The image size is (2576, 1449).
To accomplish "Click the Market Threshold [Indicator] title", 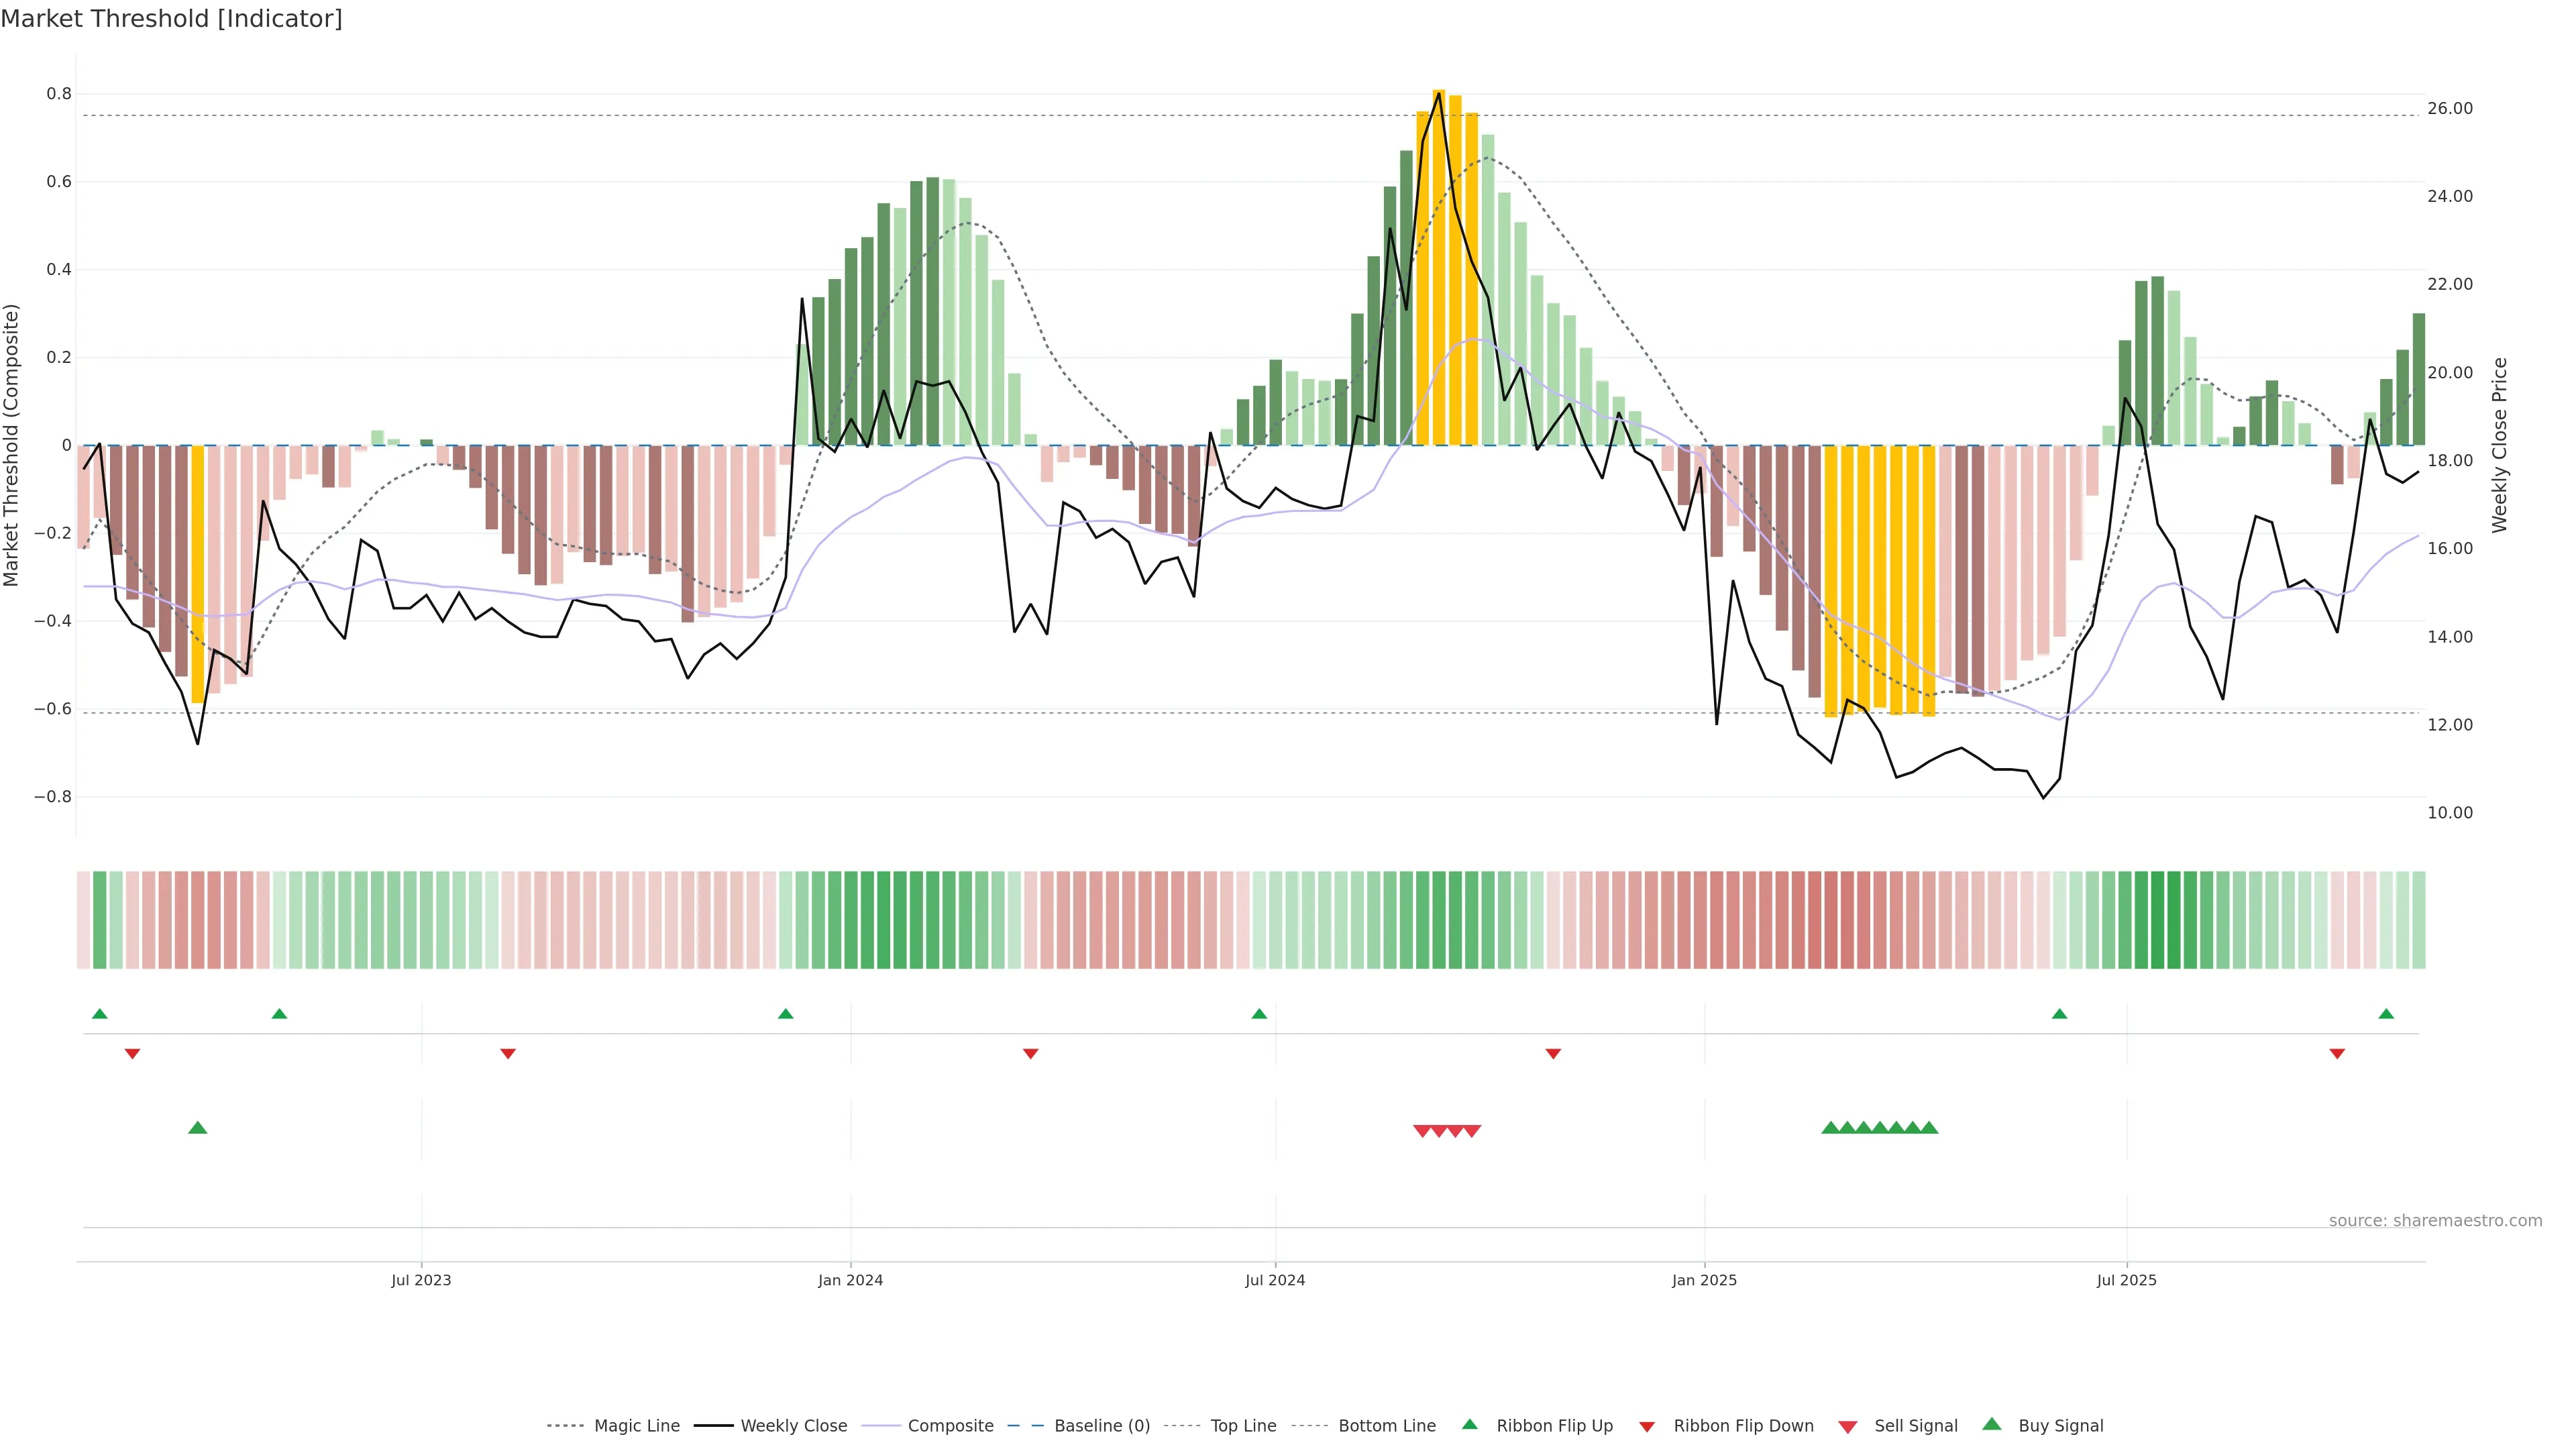I will [171, 19].
